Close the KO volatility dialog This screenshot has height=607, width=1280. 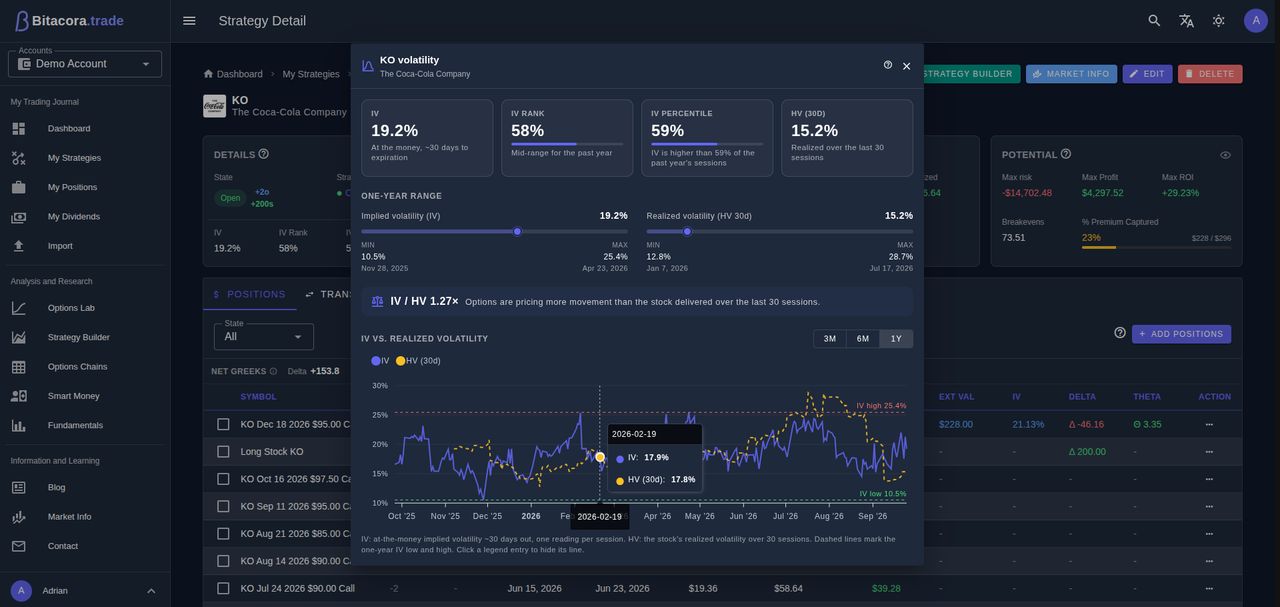[x=907, y=66]
